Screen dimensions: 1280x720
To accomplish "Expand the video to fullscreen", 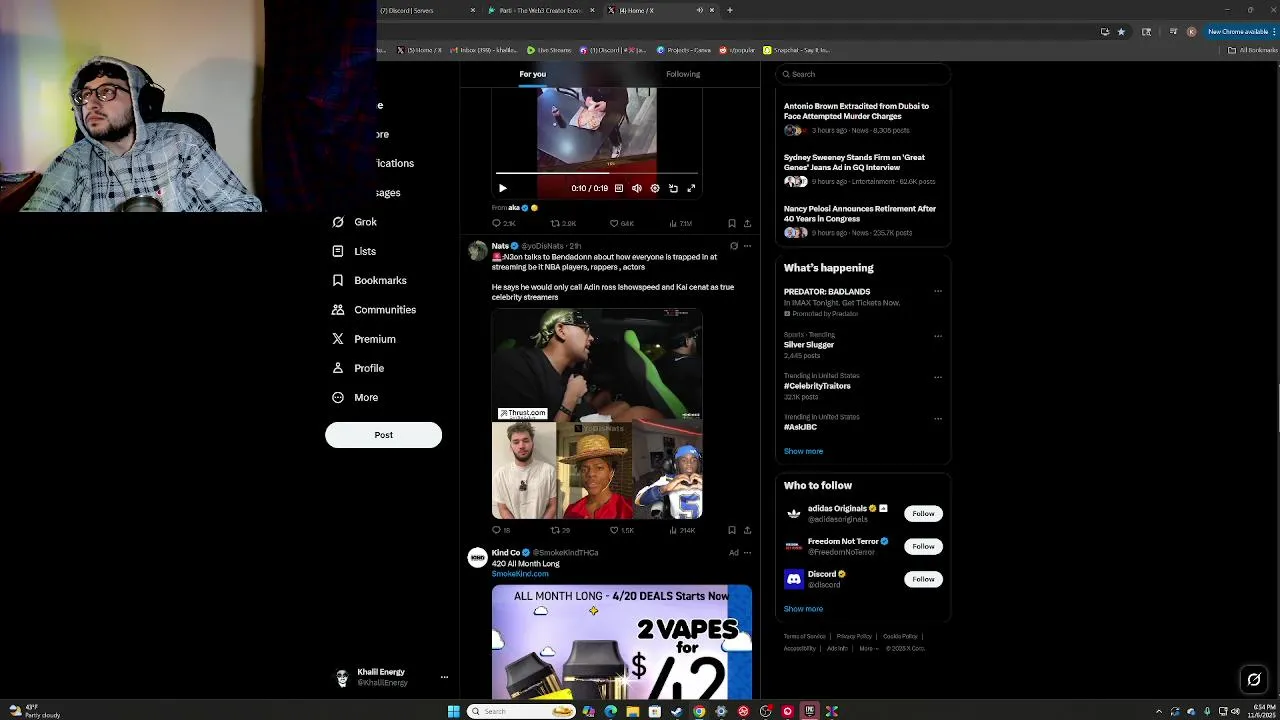I will pos(691,188).
